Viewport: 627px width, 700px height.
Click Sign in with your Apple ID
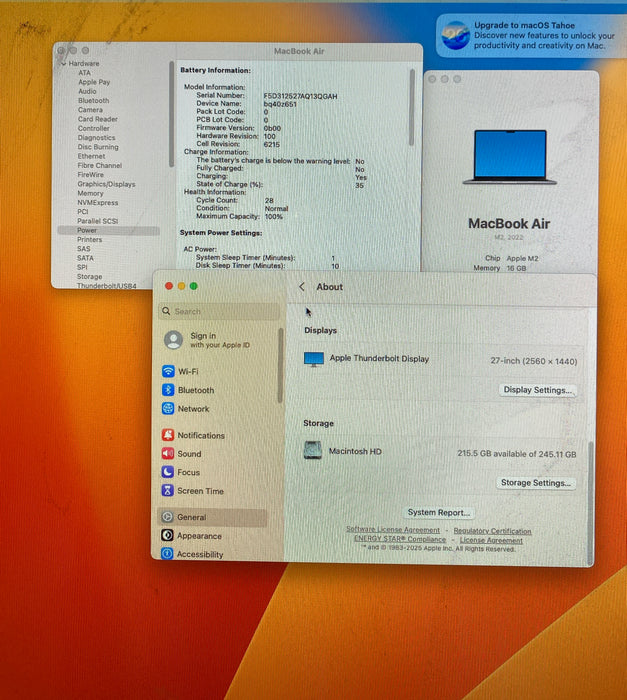220,340
